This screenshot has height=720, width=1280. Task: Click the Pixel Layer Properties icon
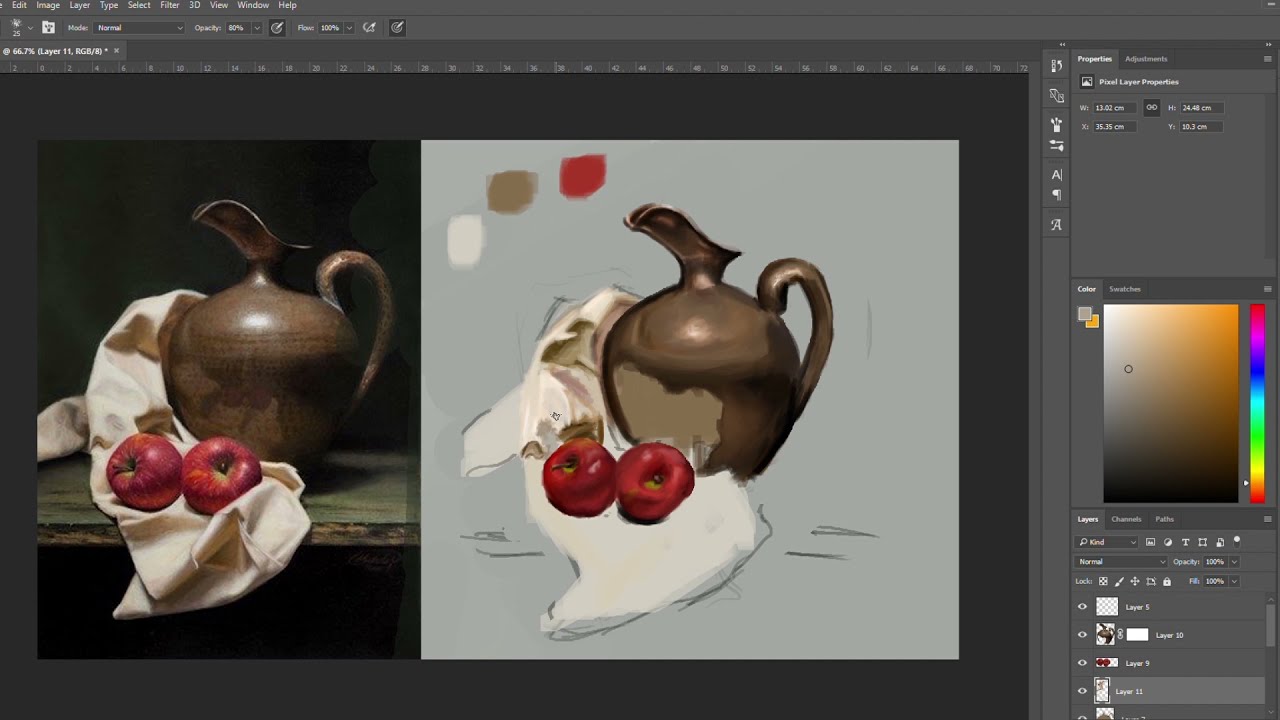[x=1087, y=82]
